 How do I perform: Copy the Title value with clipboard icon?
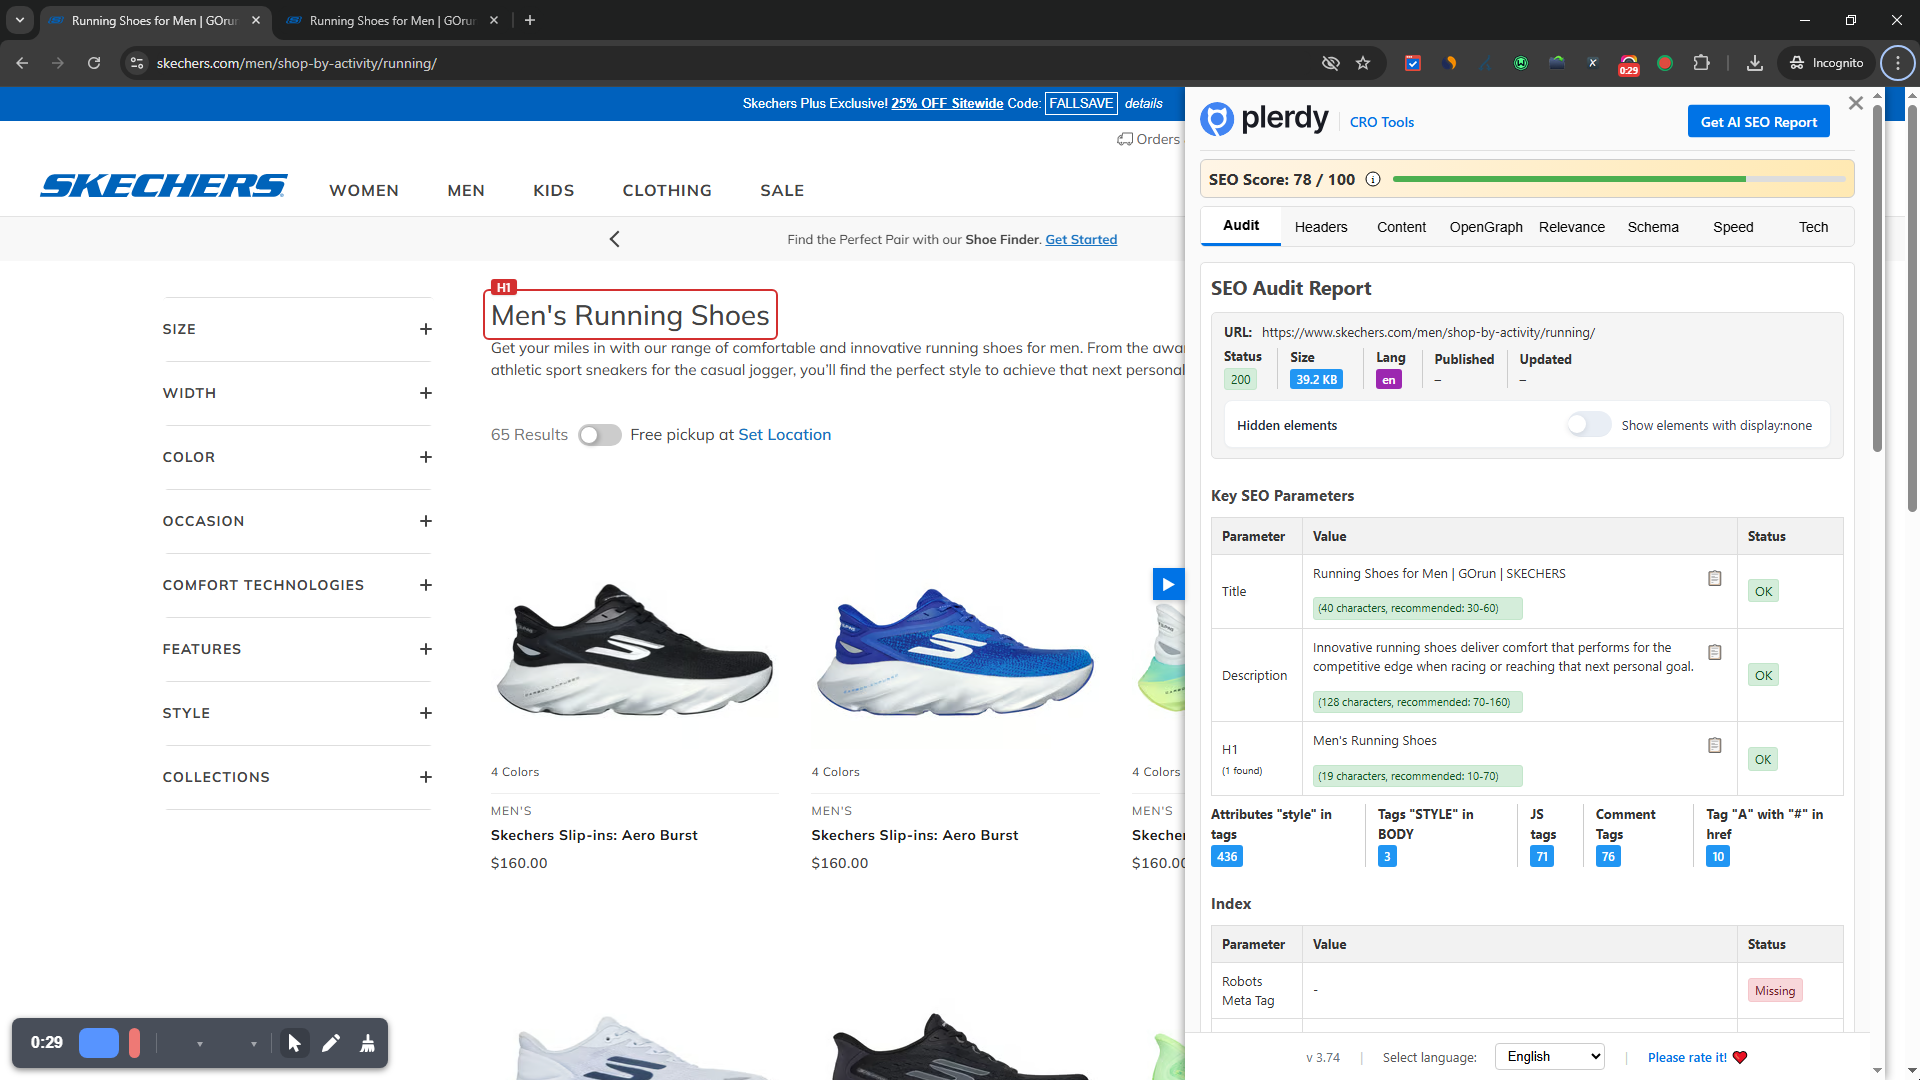[x=1714, y=579]
